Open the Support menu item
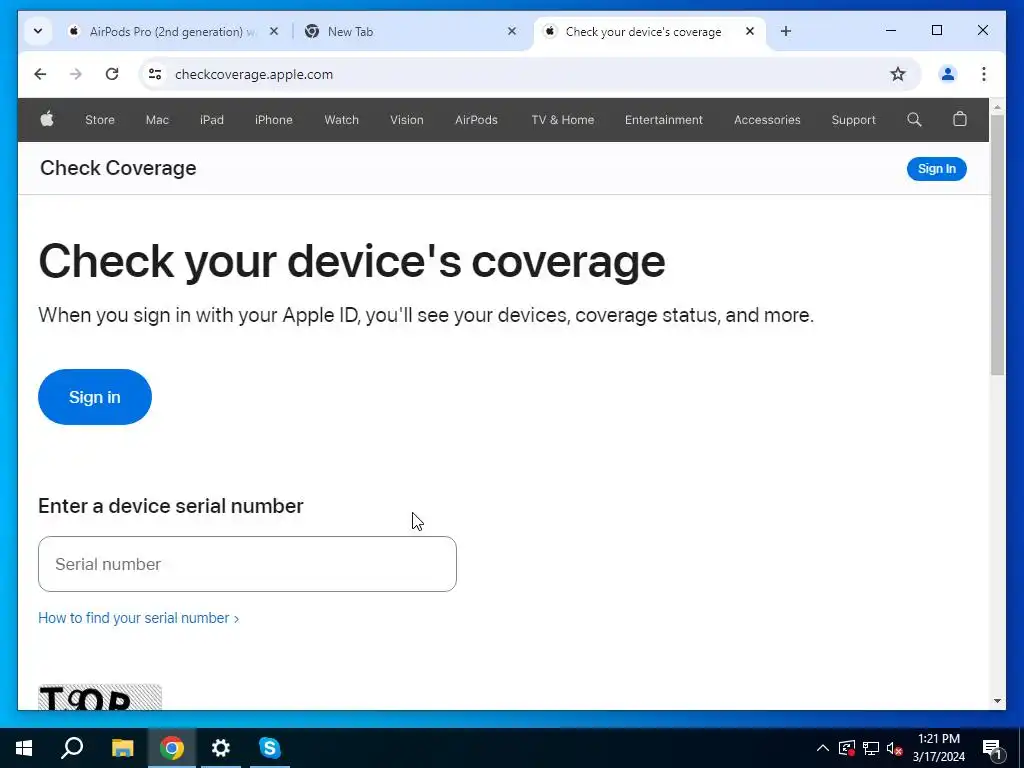Viewport: 1024px width, 768px height. coord(854,120)
